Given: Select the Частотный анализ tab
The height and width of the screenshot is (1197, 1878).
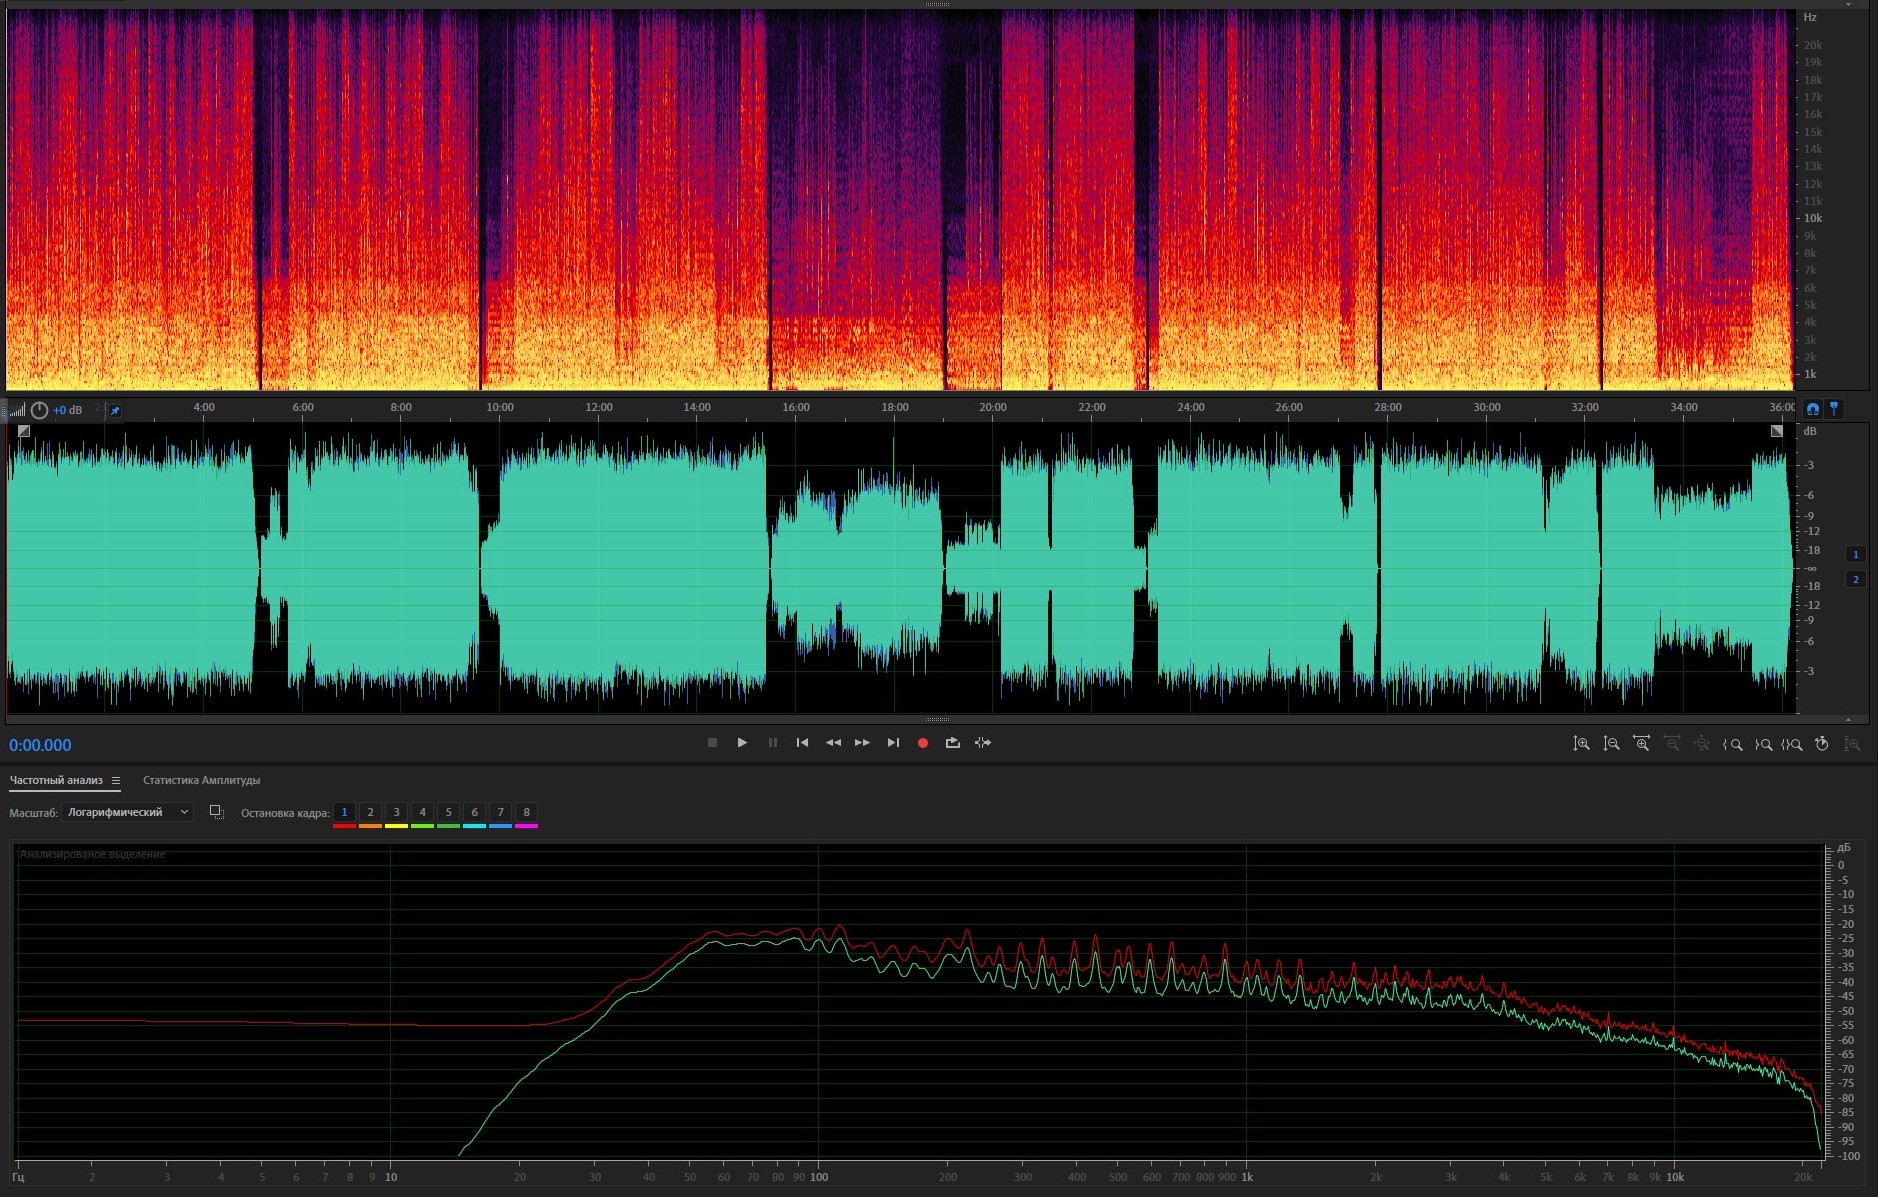Looking at the screenshot, I should [x=56, y=781].
